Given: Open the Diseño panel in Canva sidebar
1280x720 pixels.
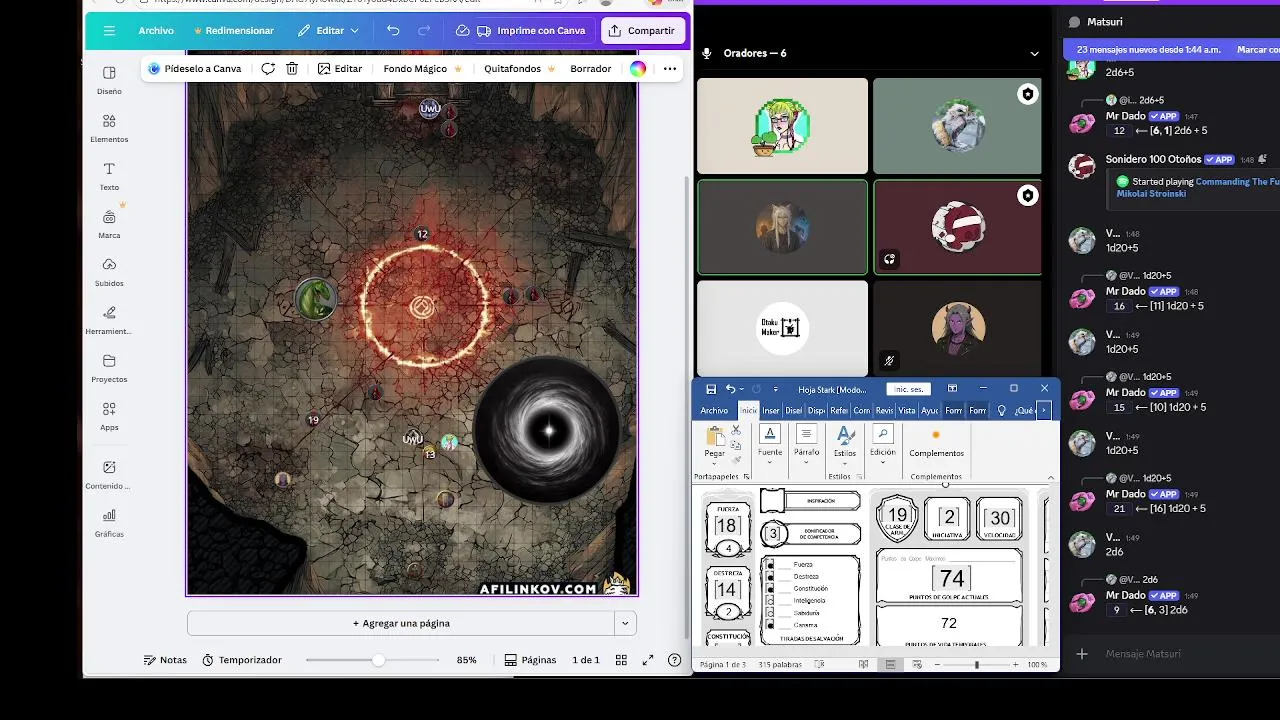Looking at the screenshot, I should [x=109, y=79].
